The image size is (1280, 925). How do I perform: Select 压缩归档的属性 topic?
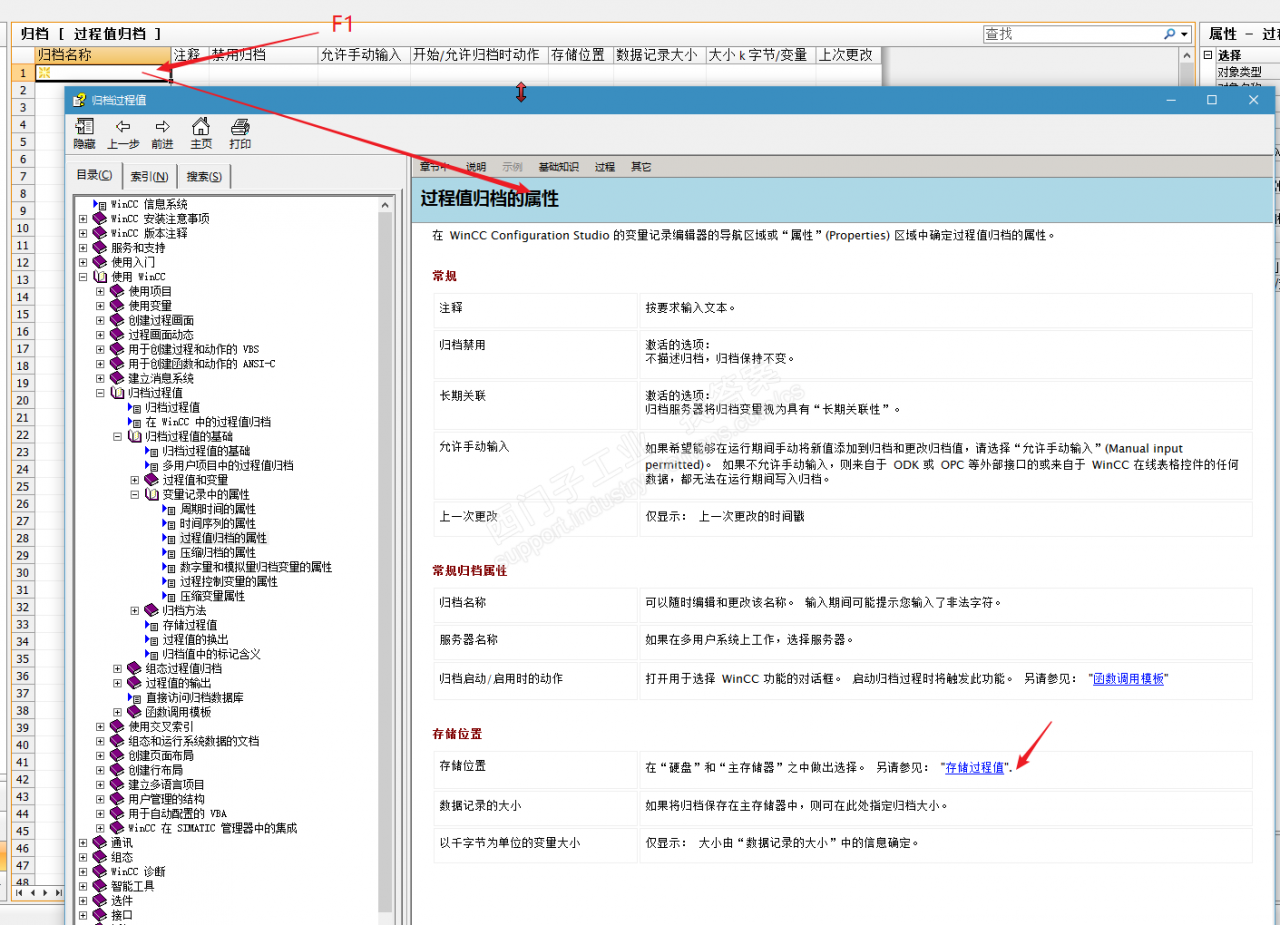(x=218, y=553)
